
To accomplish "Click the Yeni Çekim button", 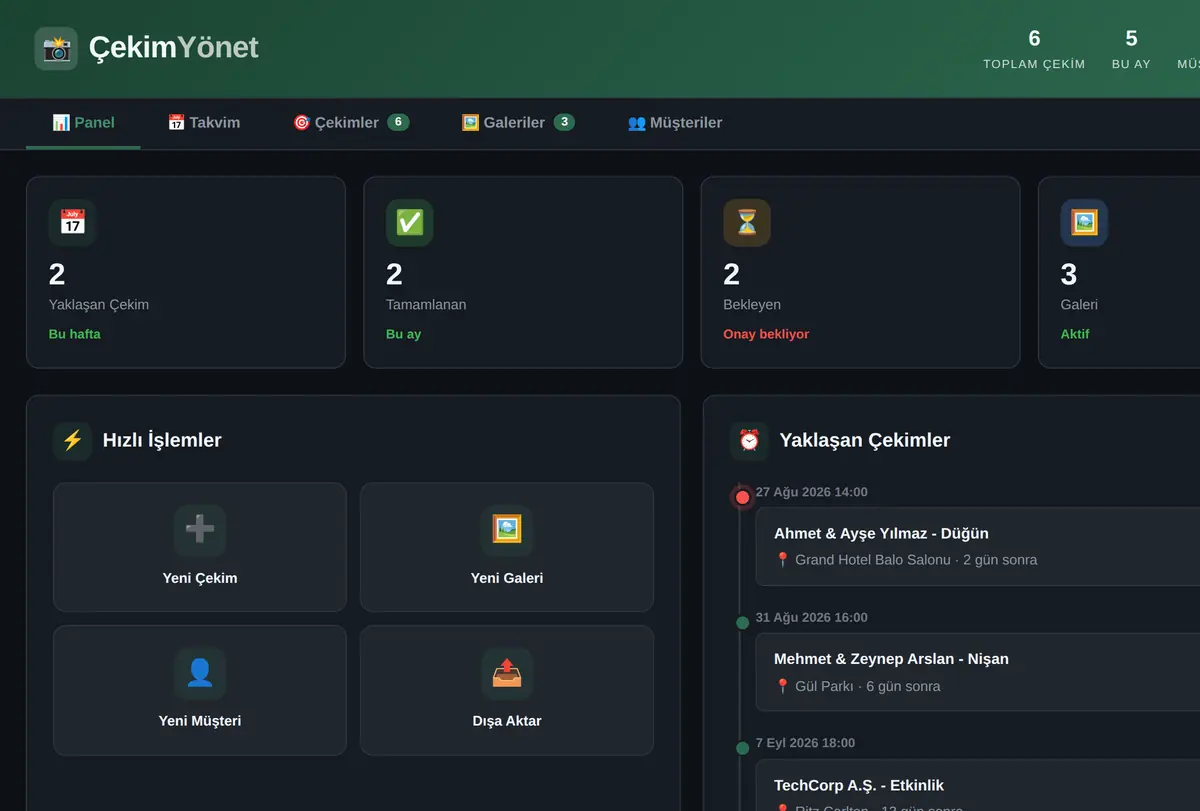I will click(x=200, y=547).
